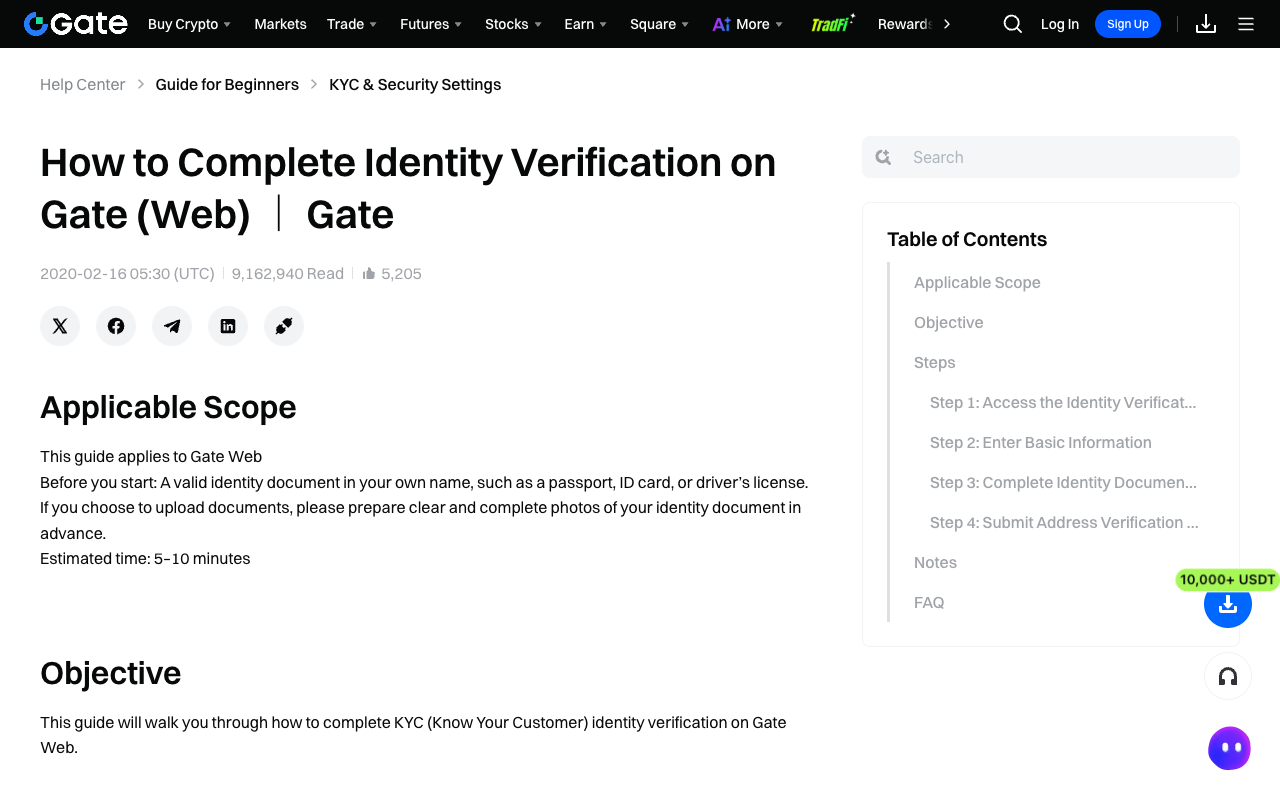1280x800 pixels.
Task: Expand the Buy Crypto dropdown
Action: click(x=190, y=24)
